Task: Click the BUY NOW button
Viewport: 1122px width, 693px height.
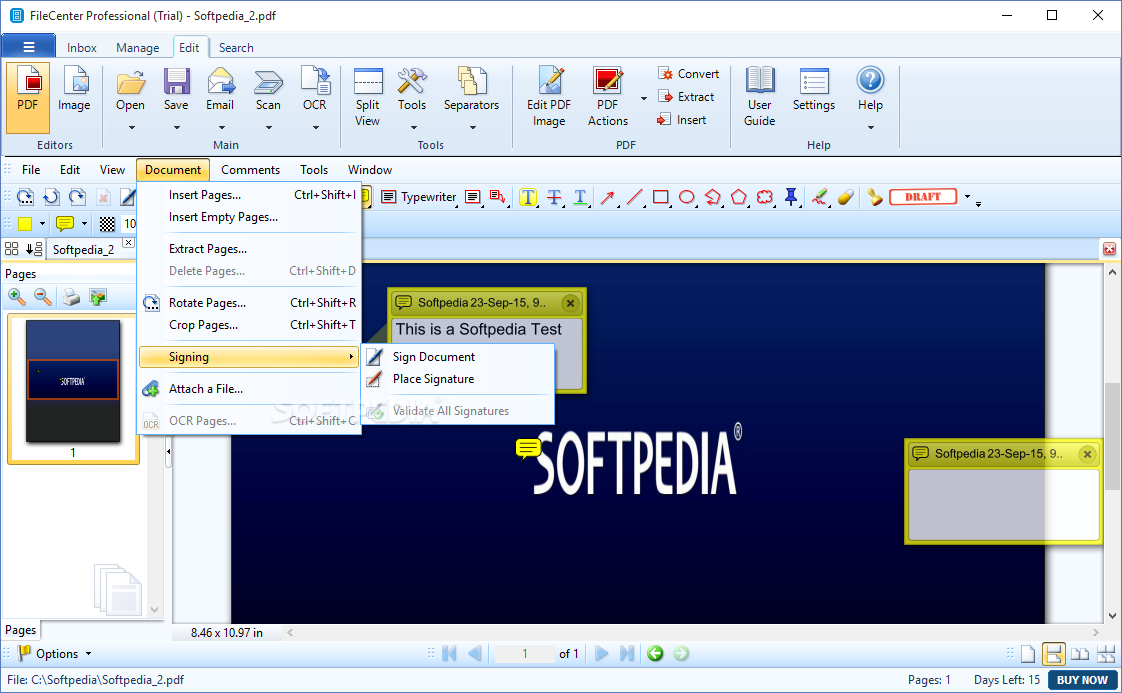Action: [x=1082, y=679]
